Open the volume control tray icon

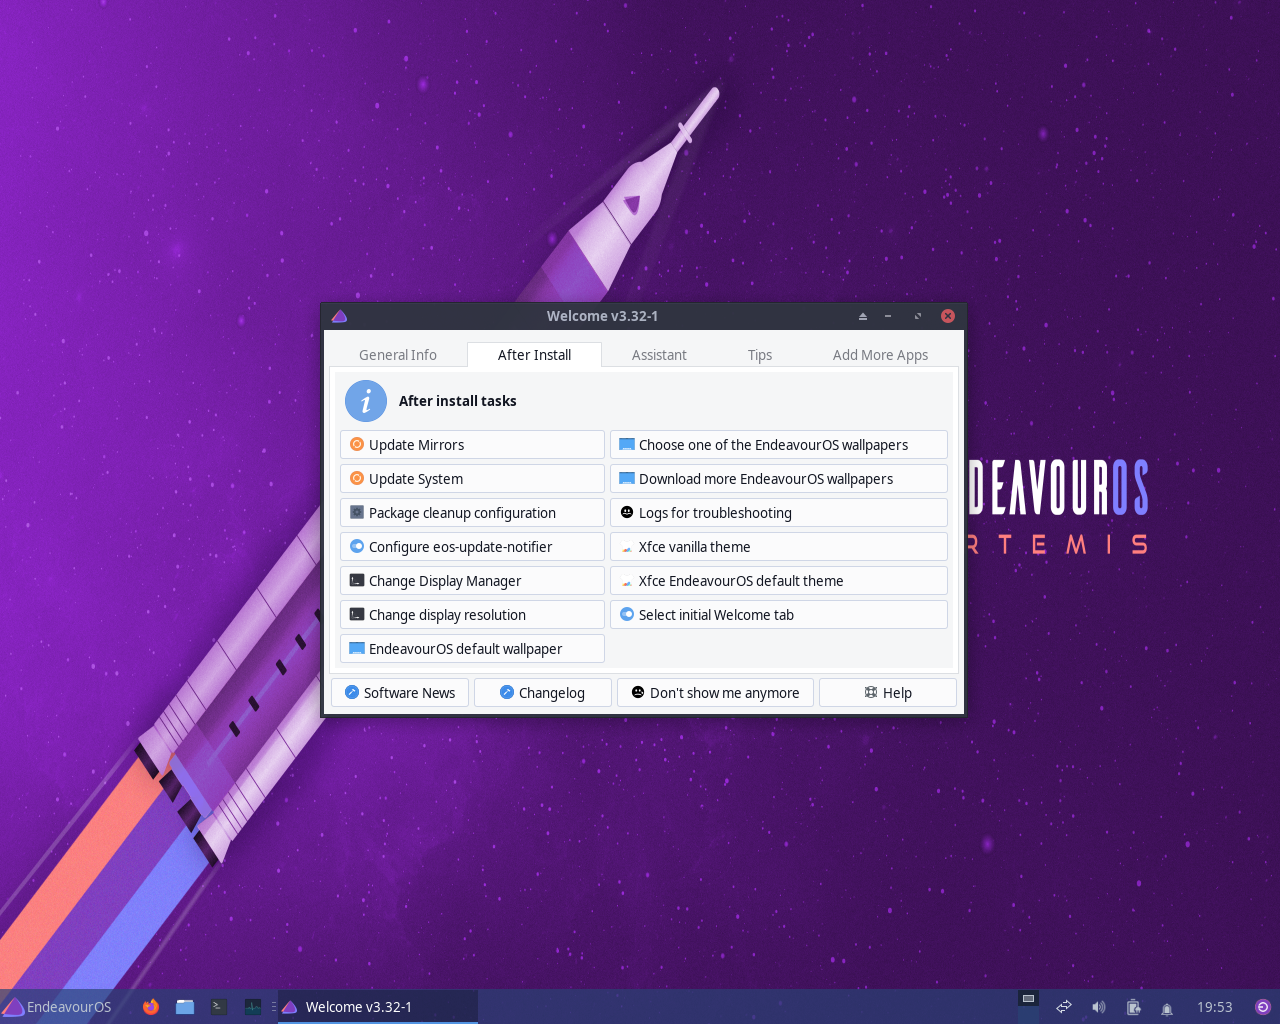[1098, 1007]
